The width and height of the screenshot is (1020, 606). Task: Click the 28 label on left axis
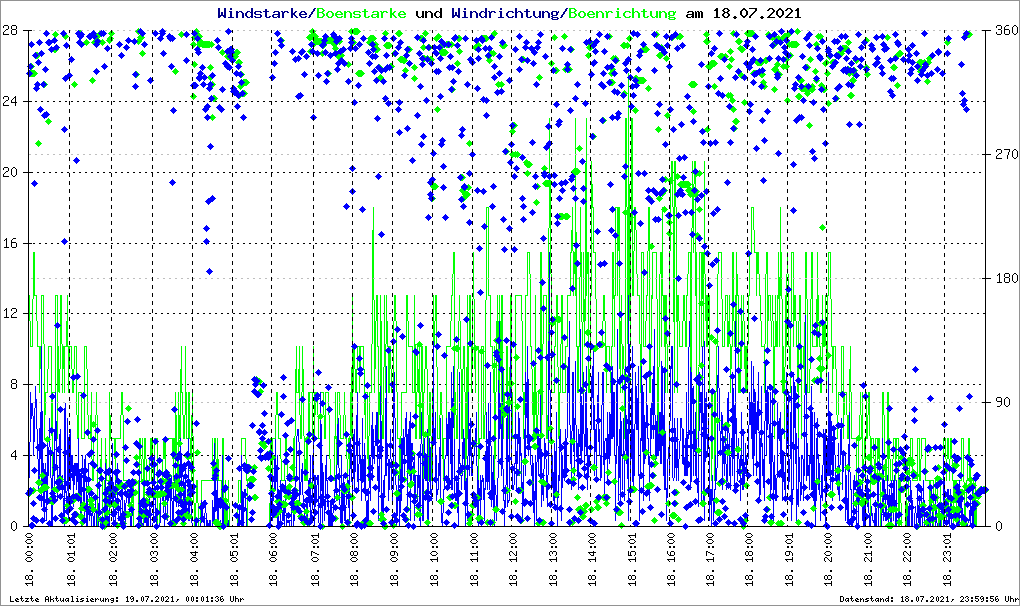(x=13, y=30)
